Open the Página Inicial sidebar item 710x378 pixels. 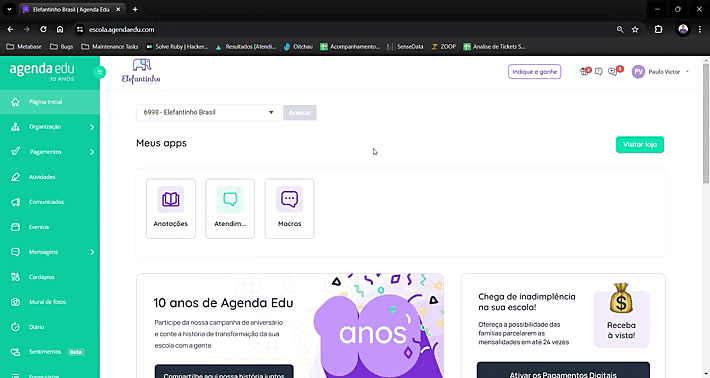click(50, 102)
